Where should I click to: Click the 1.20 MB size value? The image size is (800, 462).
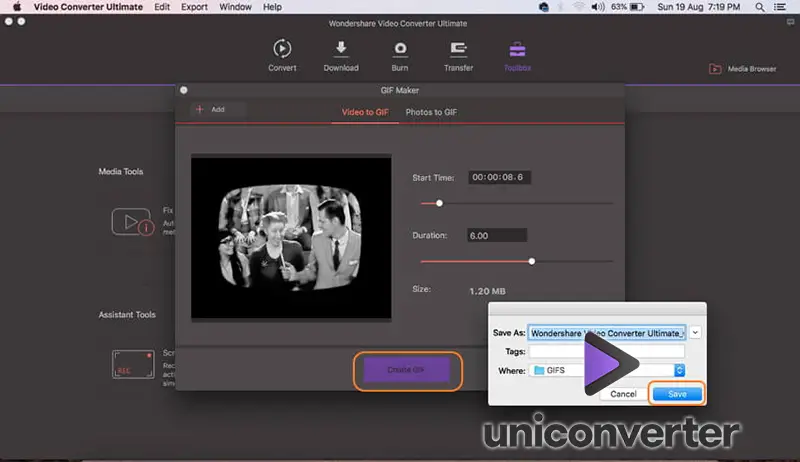(x=487, y=291)
